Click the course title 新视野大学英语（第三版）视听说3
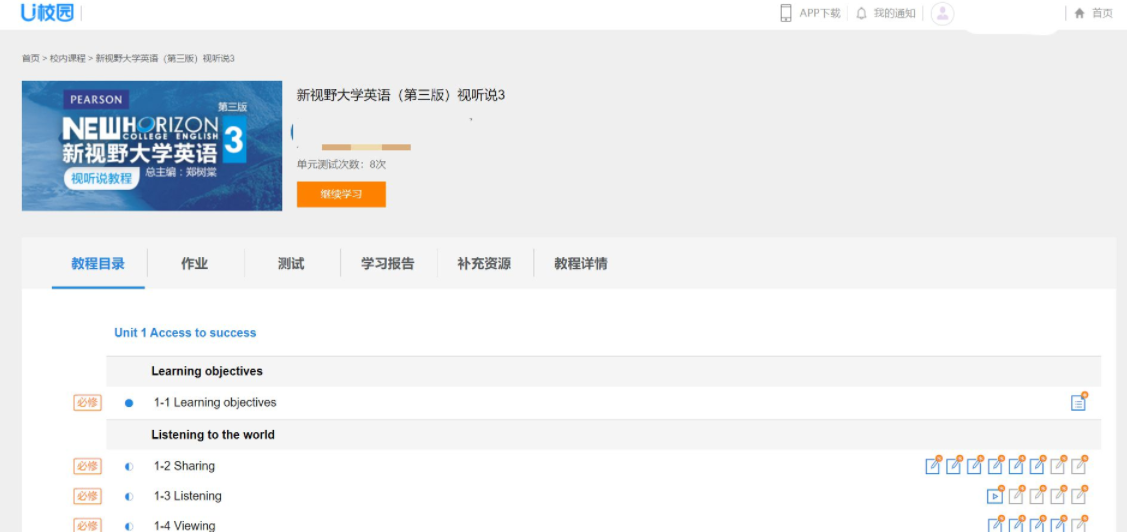 [x=401, y=95]
